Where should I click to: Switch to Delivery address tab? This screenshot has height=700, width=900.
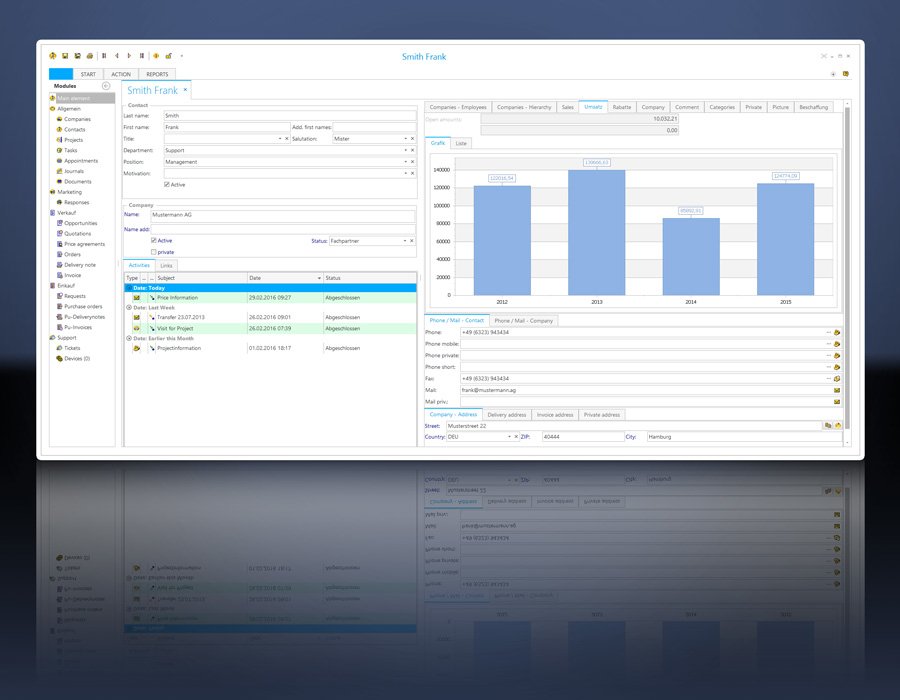(507, 415)
